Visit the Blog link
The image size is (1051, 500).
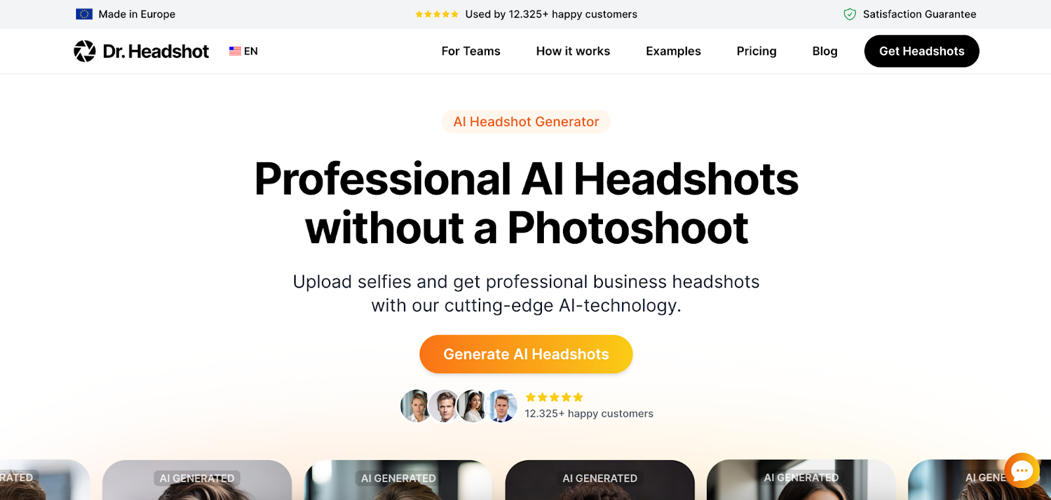824,51
